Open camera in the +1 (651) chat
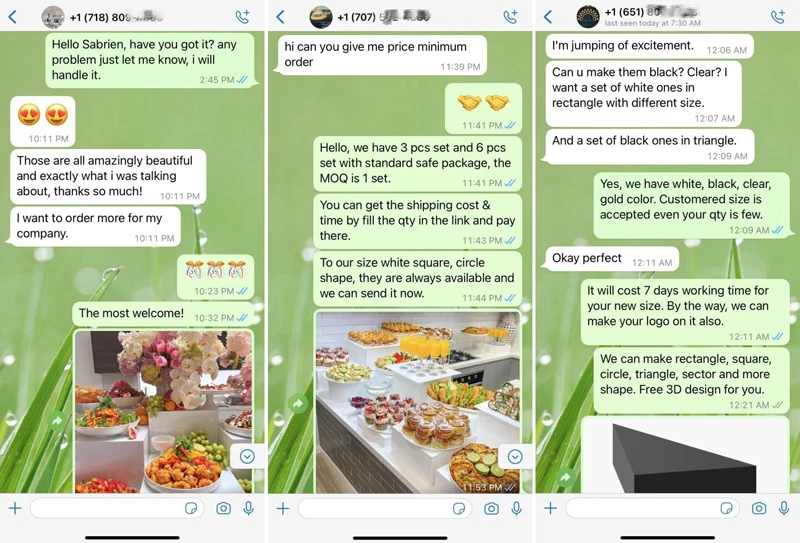 pyautogui.click(x=759, y=508)
